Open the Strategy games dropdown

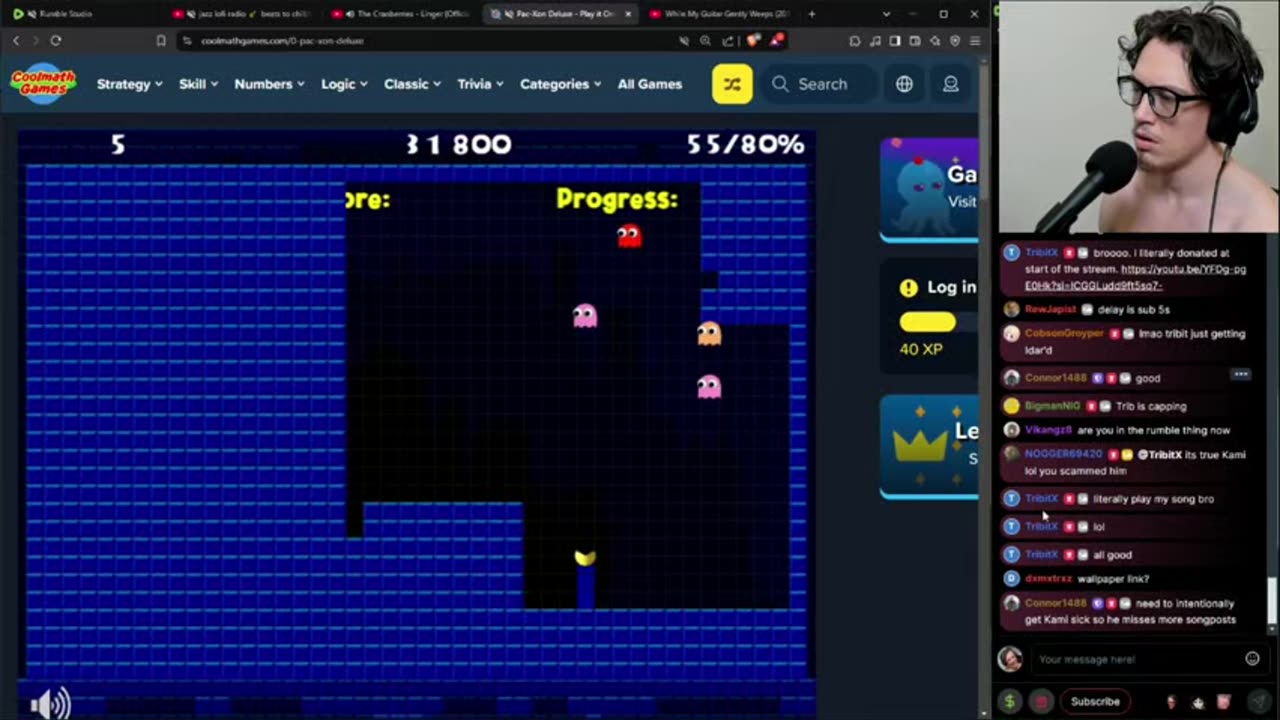[x=129, y=84]
